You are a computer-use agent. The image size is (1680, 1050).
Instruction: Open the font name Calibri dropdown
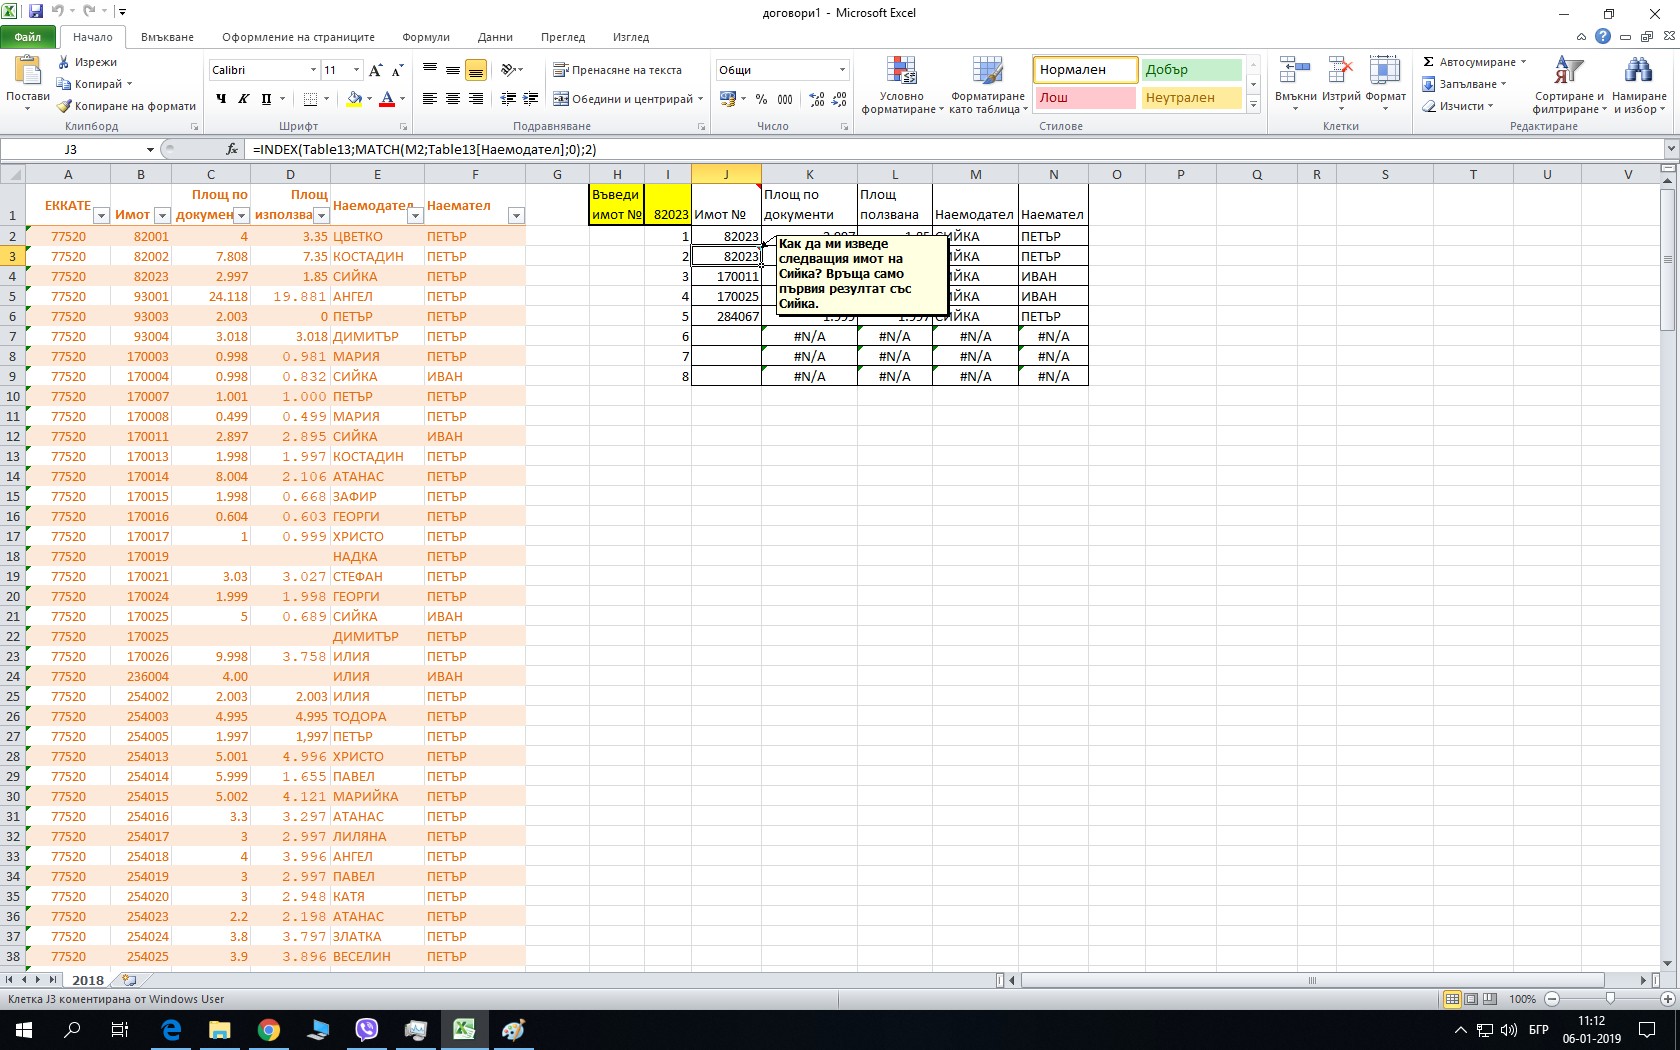[x=312, y=70]
